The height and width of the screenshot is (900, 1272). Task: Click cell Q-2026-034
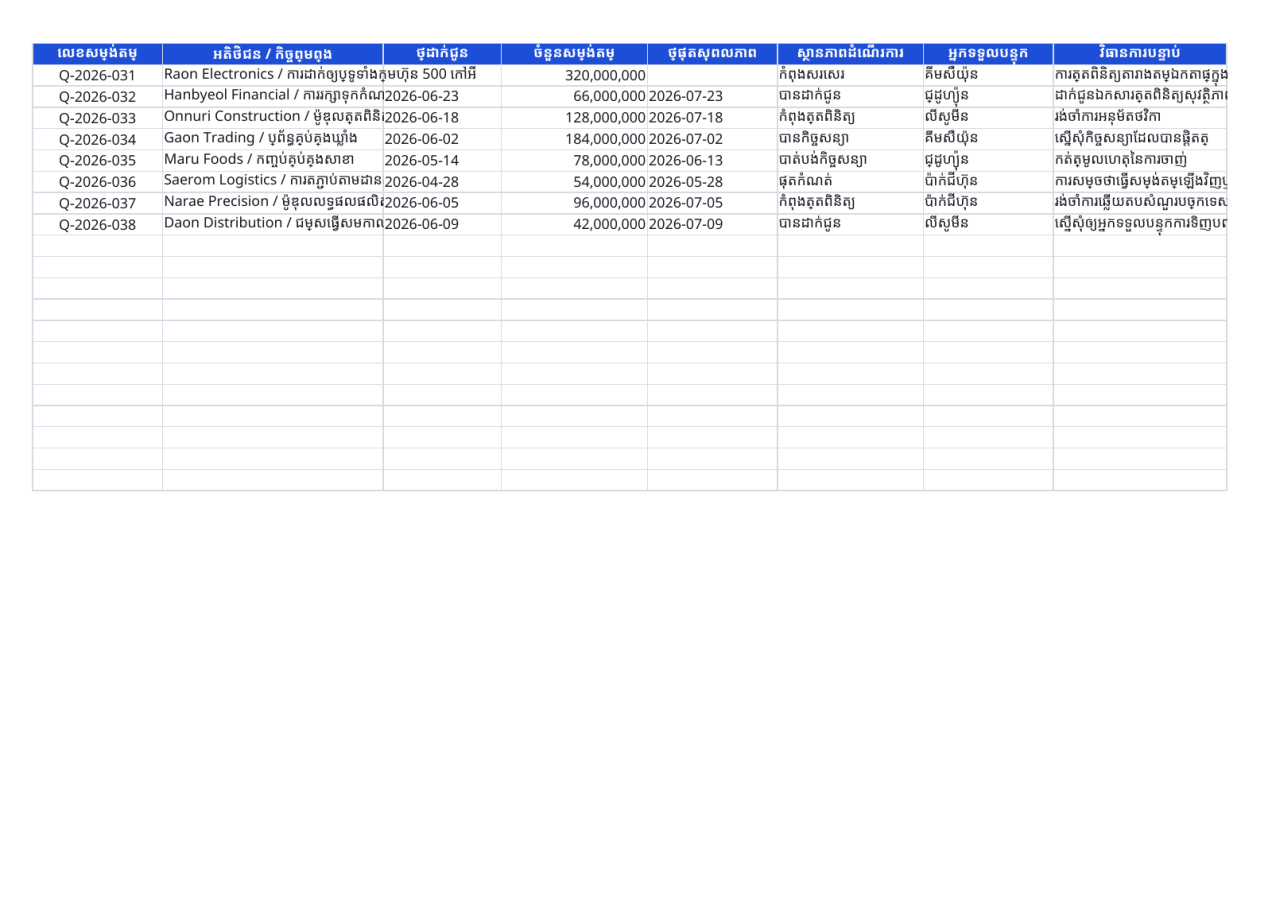pyautogui.click(x=97, y=139)
